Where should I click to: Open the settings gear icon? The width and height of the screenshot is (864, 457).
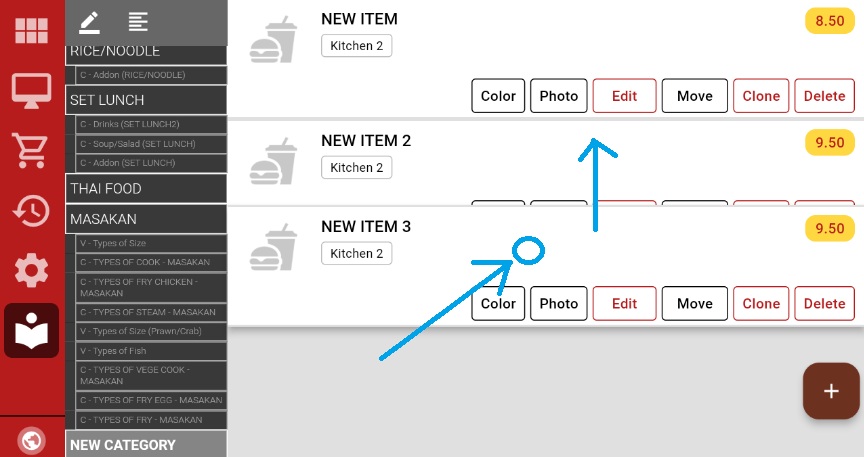click(x=32, y=270)
